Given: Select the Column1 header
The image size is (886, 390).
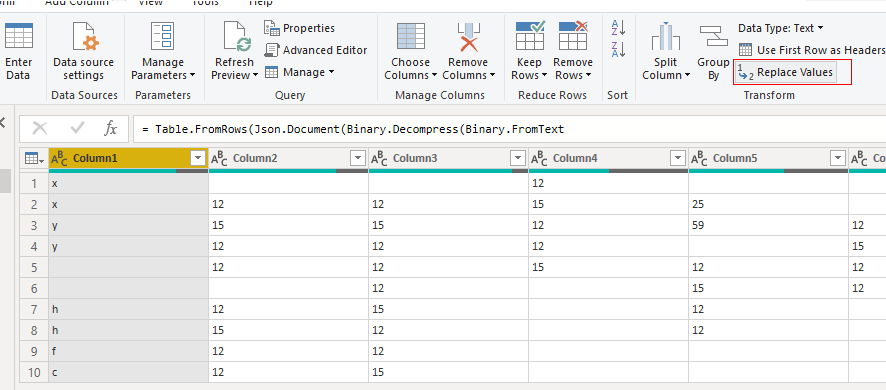Looking at the screenshot, I should 128,159.
